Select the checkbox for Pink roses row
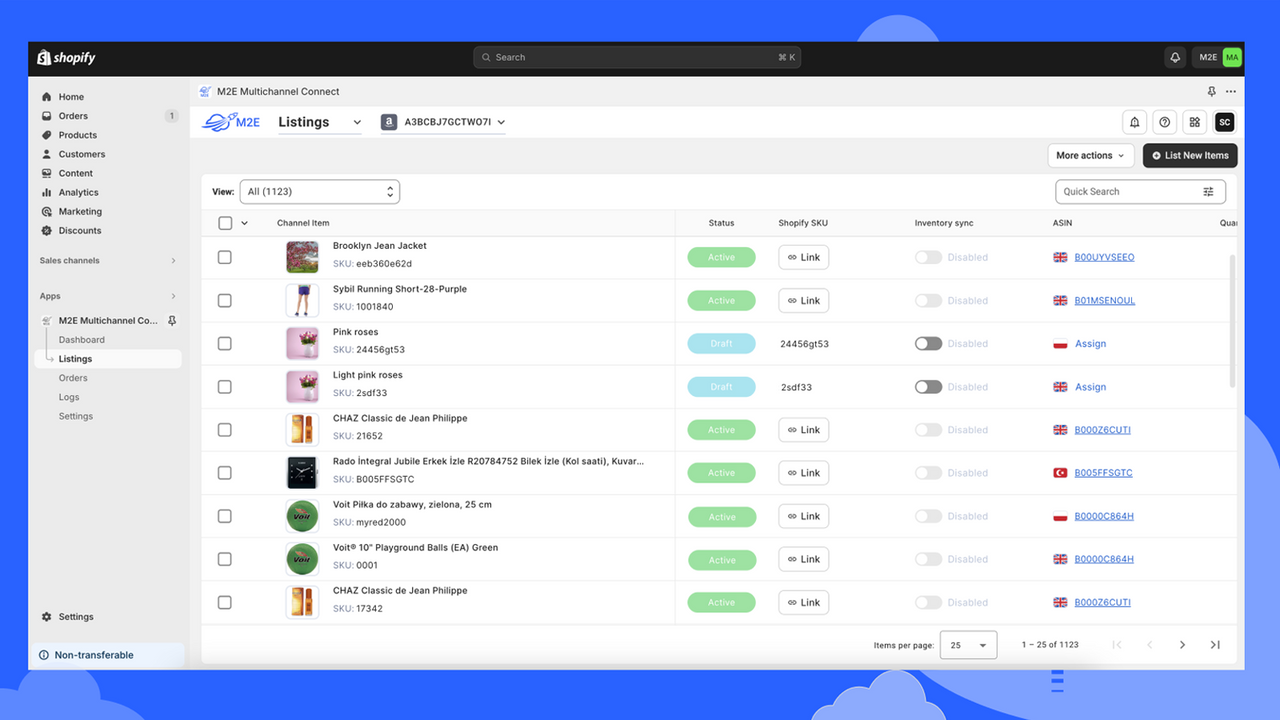 [224, 343]
